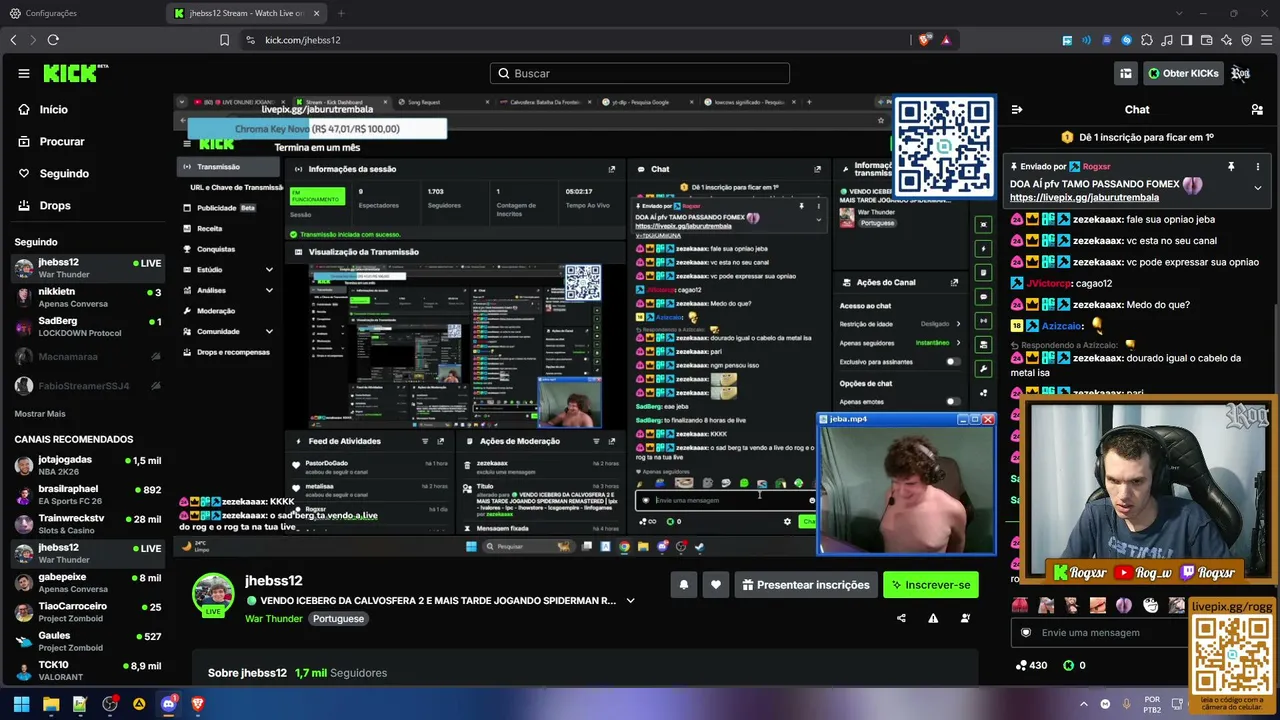Viewport: 1280px width, 720px height.
Task: Open the Brave VPN shield icon
Action: [1247, 40]
